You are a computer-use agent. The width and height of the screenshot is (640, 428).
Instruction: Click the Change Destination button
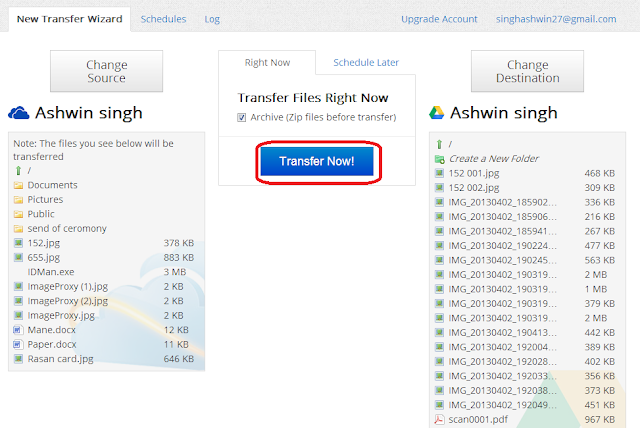pos(527,71)
